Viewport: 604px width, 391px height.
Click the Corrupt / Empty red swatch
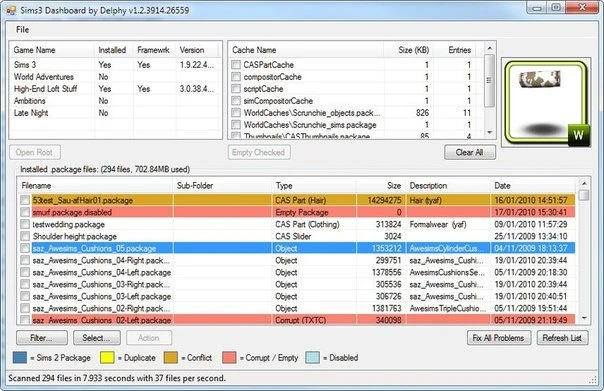[x=229, y=357]
